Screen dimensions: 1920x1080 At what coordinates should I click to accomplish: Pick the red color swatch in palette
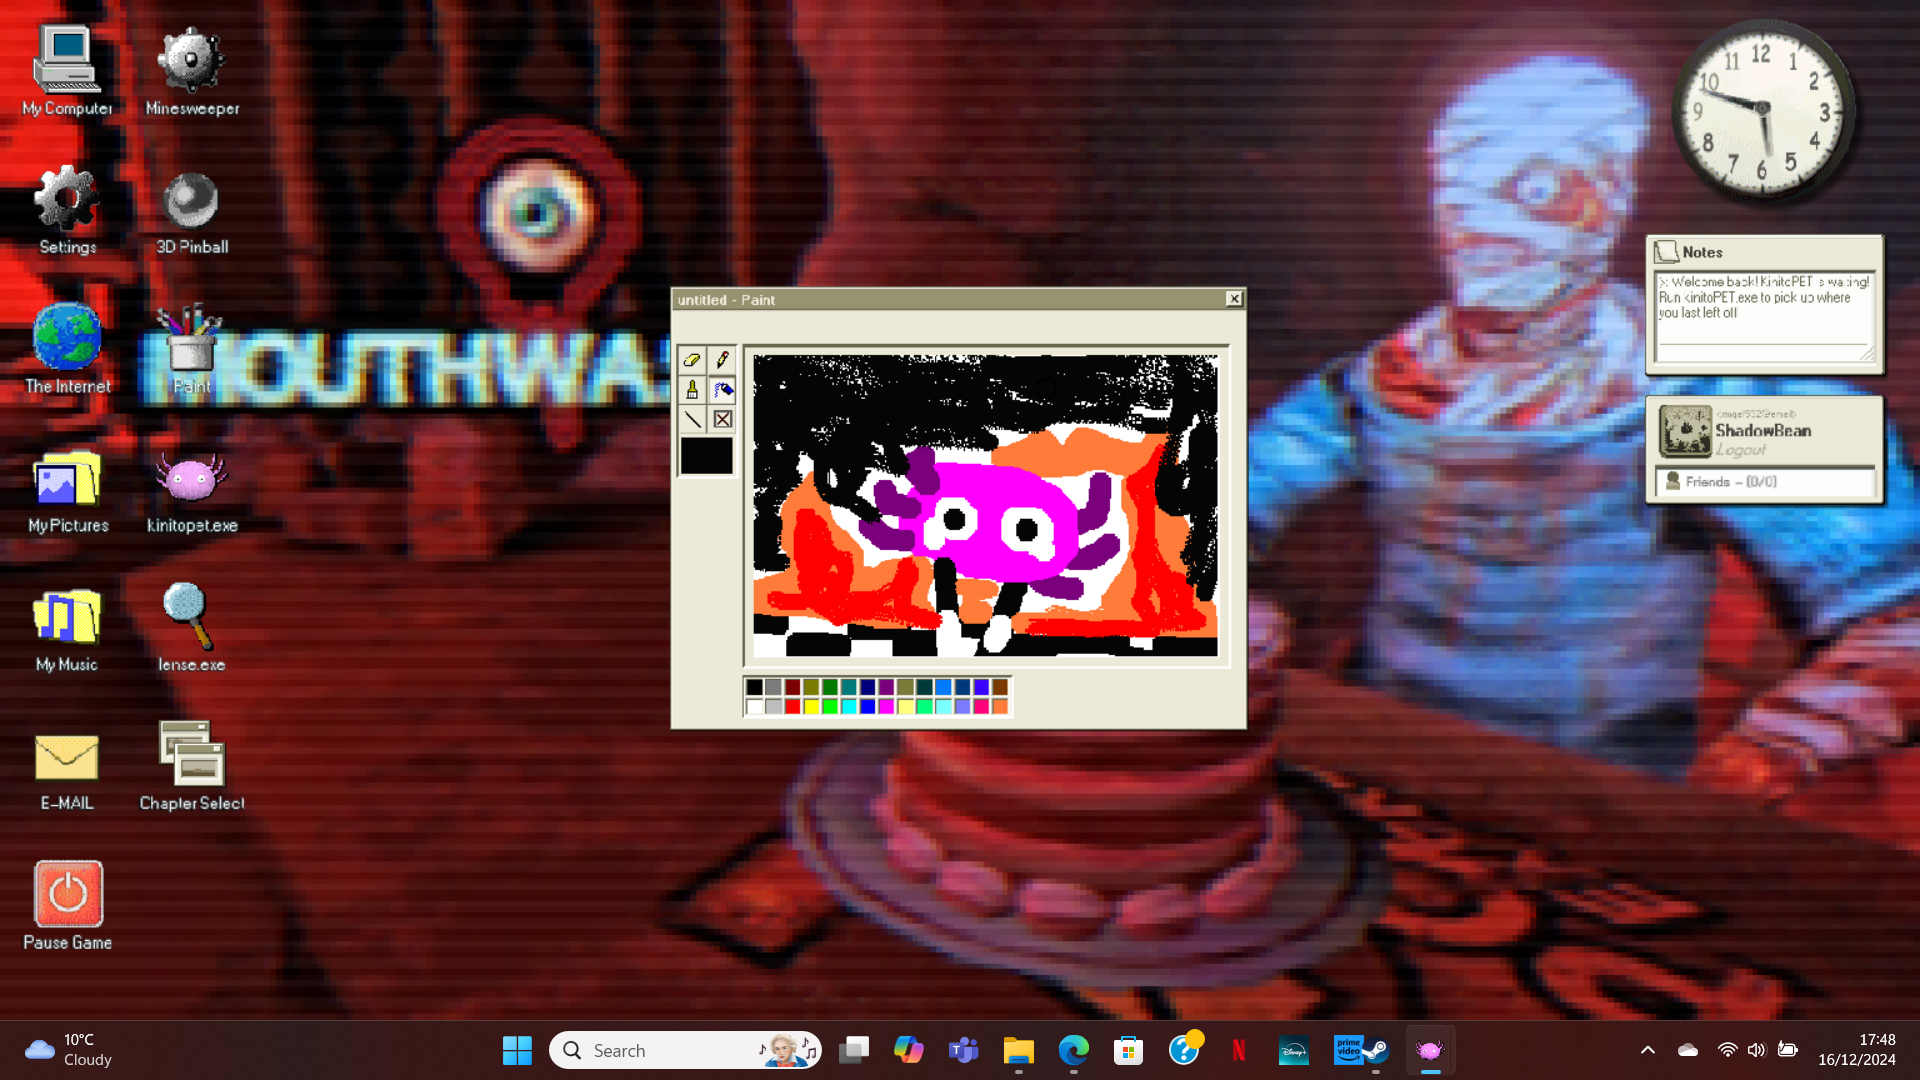pos(793,707)
